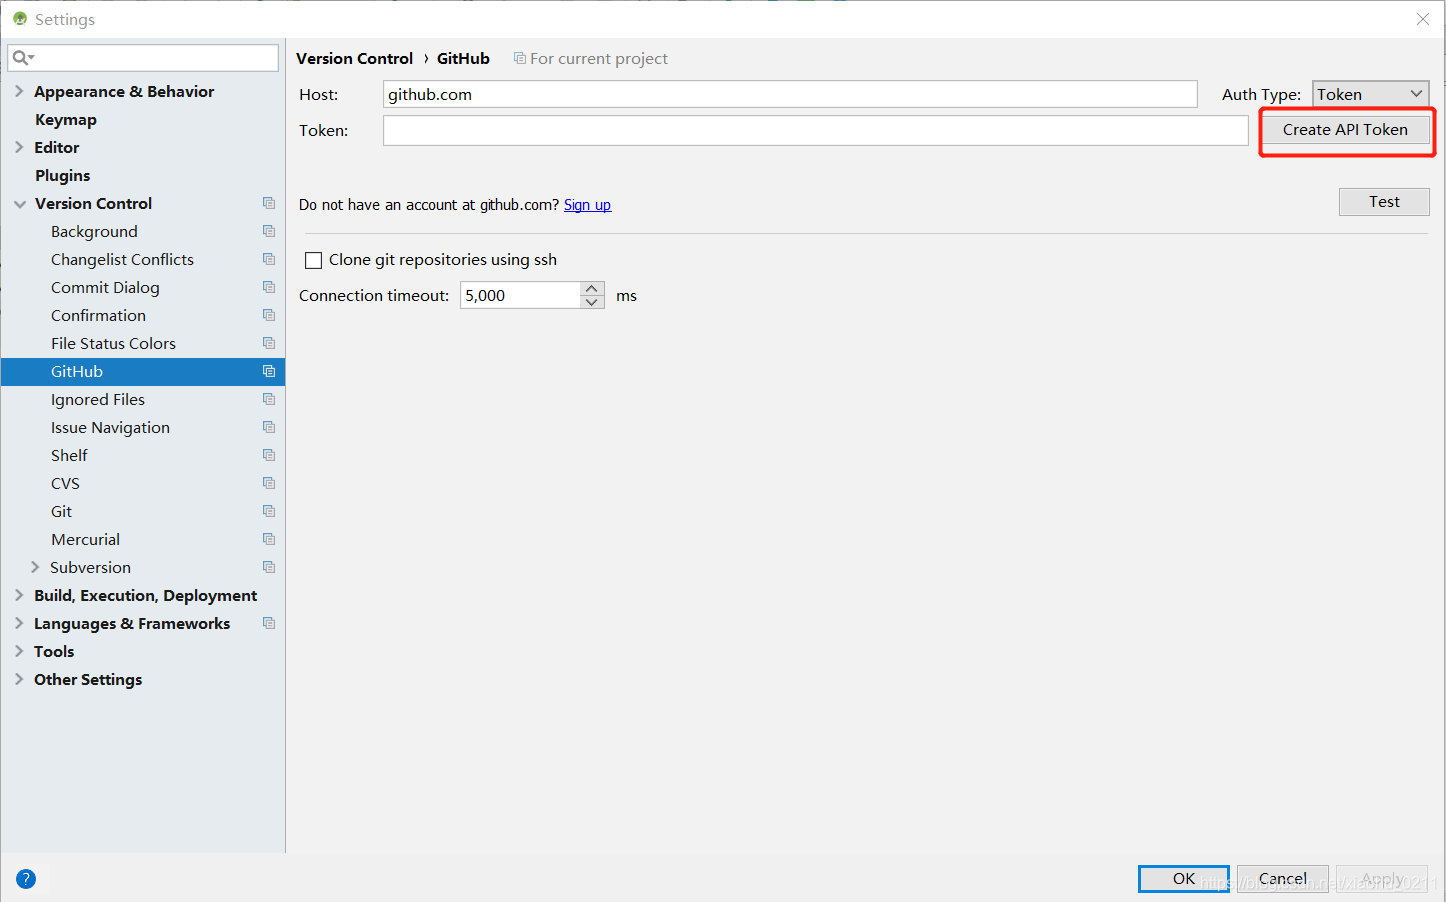Click the Test connection button
Viewport: 1446px width, 902px height.
tap(1384, 202)
